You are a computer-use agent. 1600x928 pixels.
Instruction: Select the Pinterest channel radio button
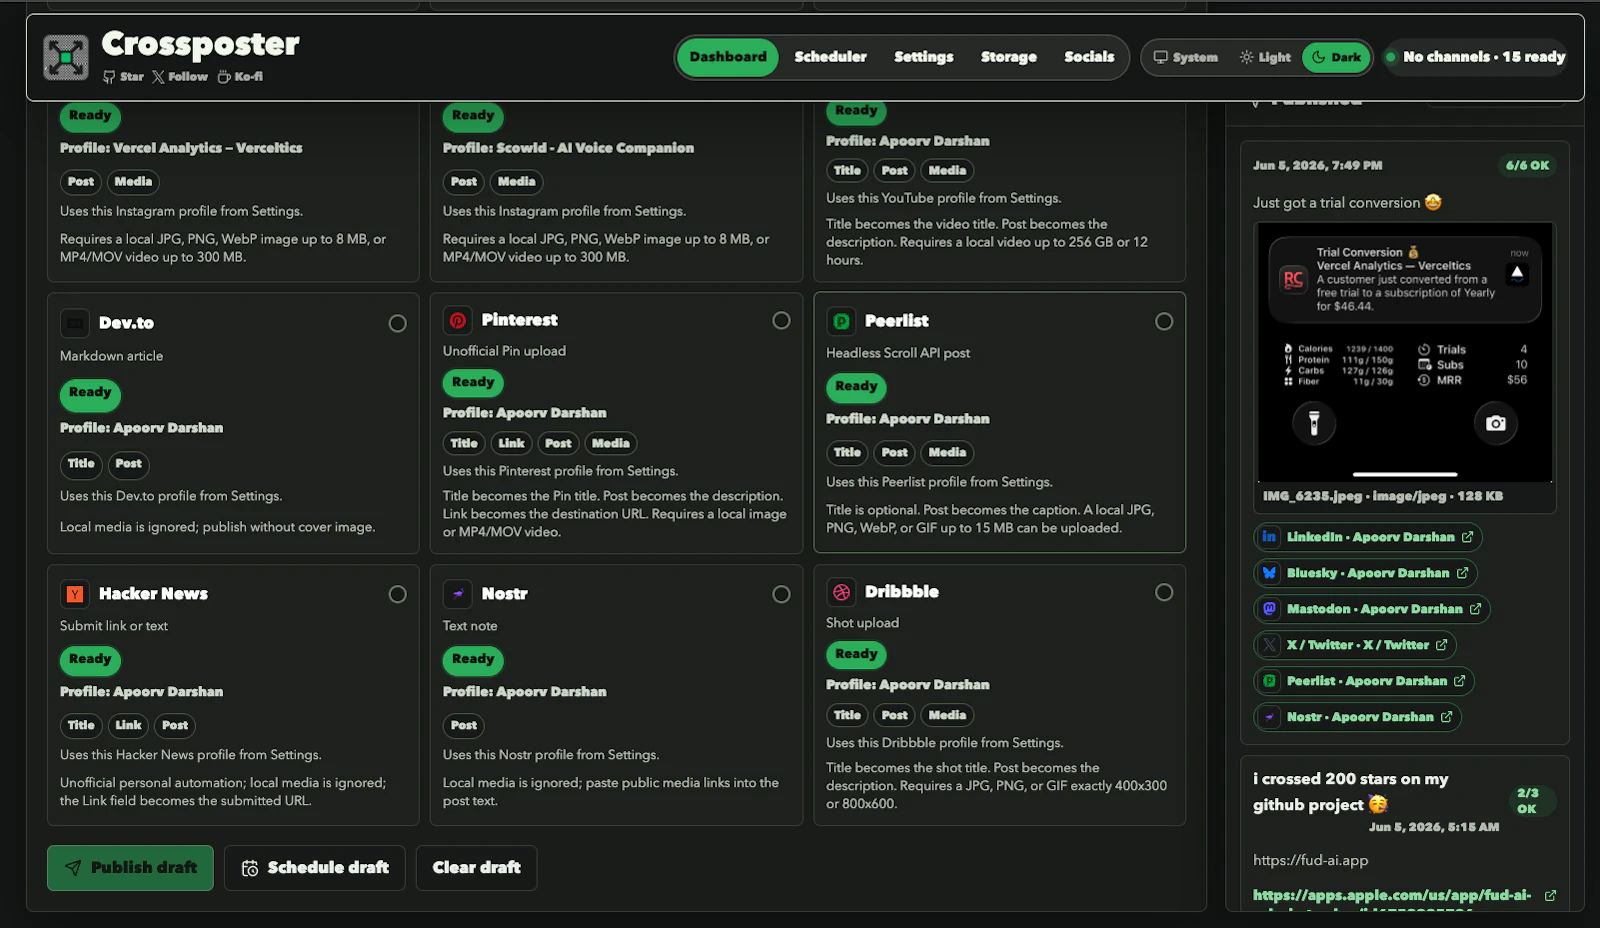(x=781, y=321)
